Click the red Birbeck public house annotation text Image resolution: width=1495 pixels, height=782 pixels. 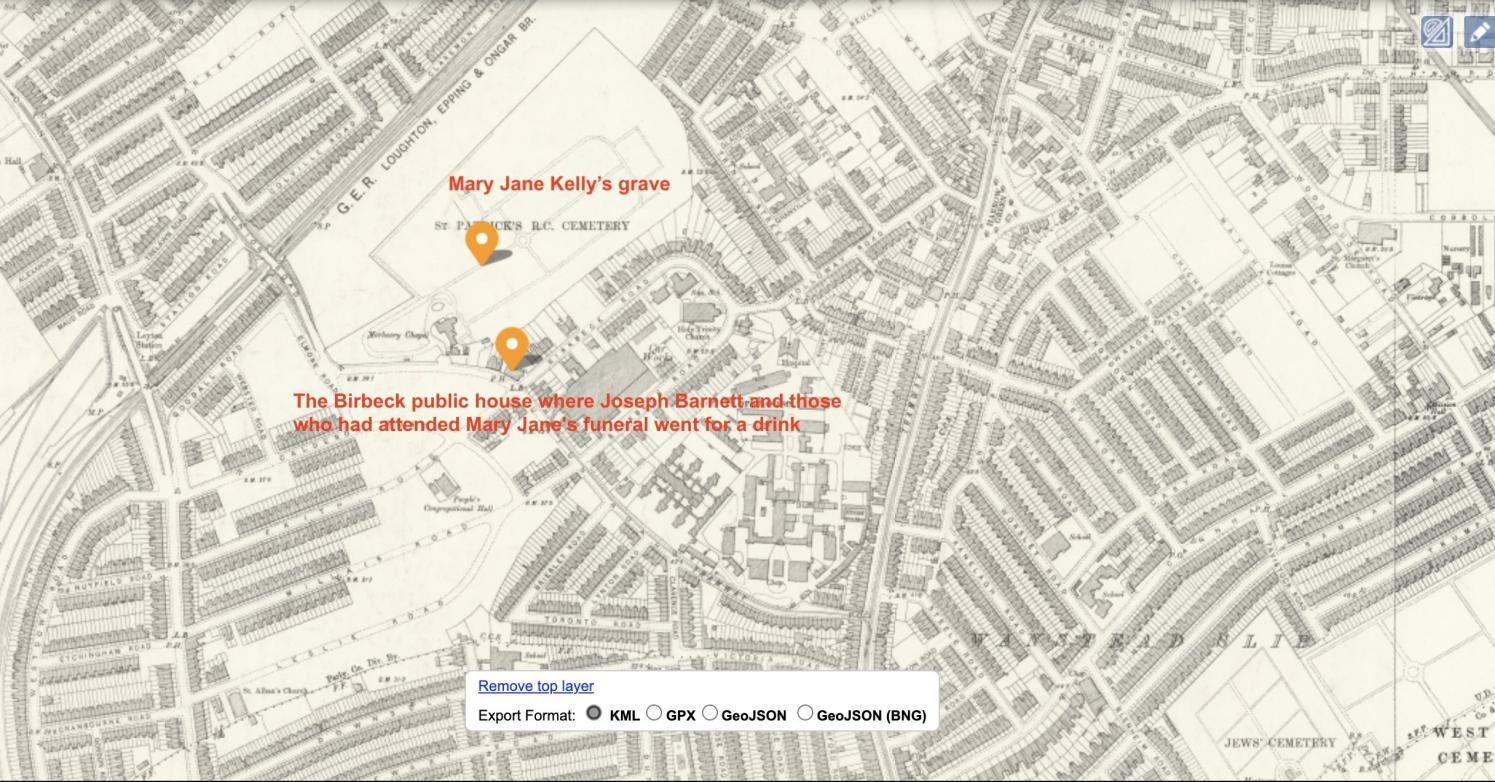pos(567,412)
